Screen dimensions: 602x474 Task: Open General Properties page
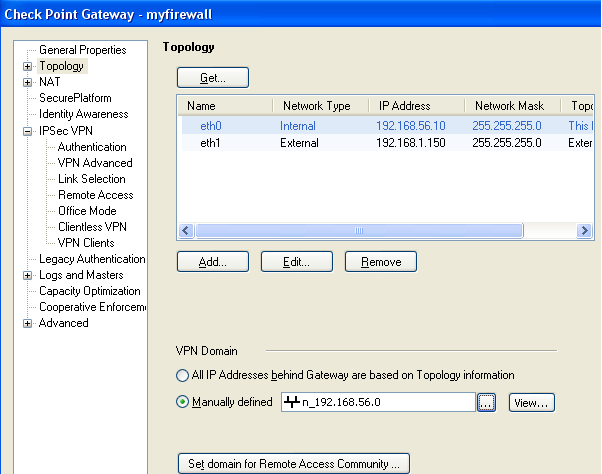[x=82, y=50]
